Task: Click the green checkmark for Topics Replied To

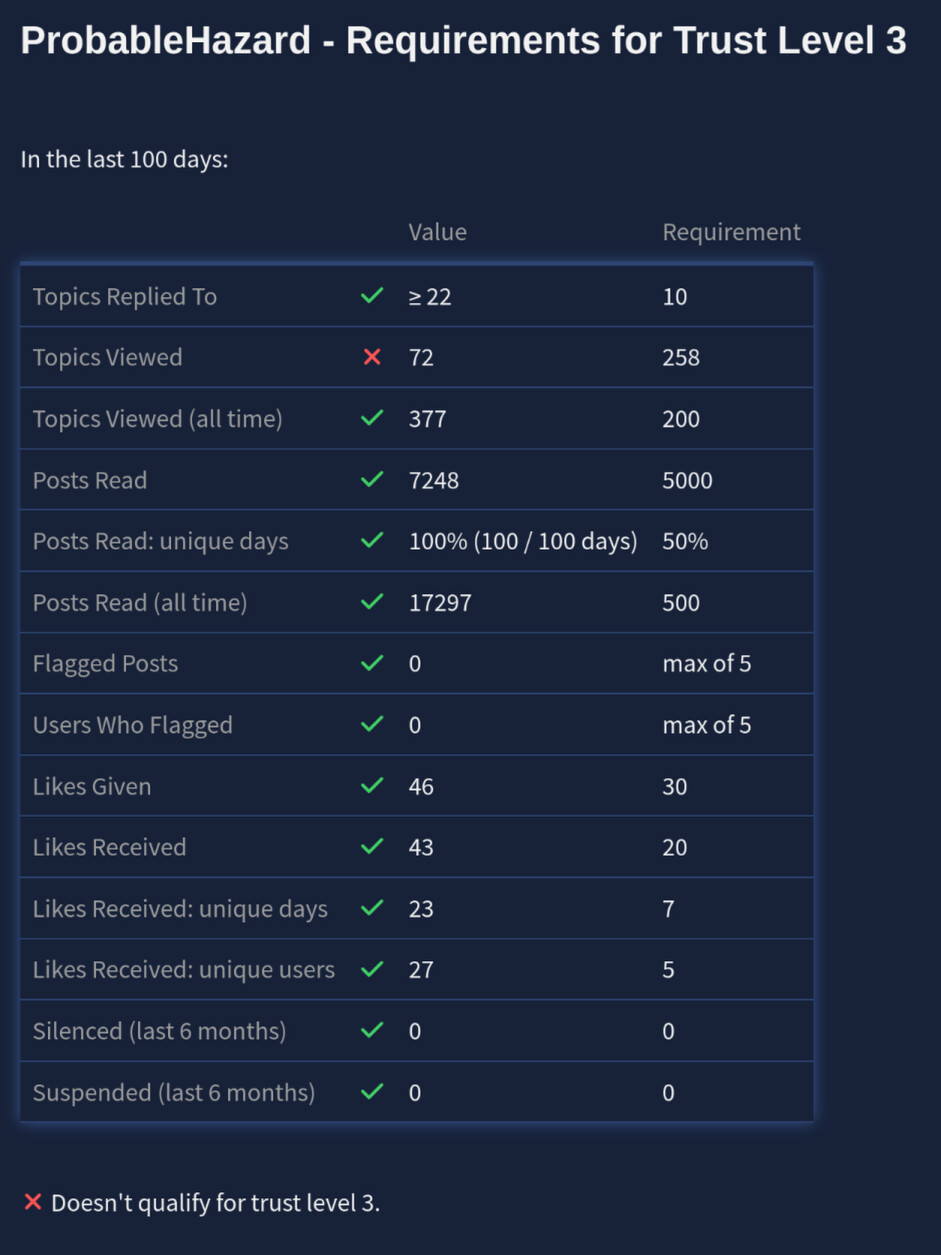Action: click(372, 296)
